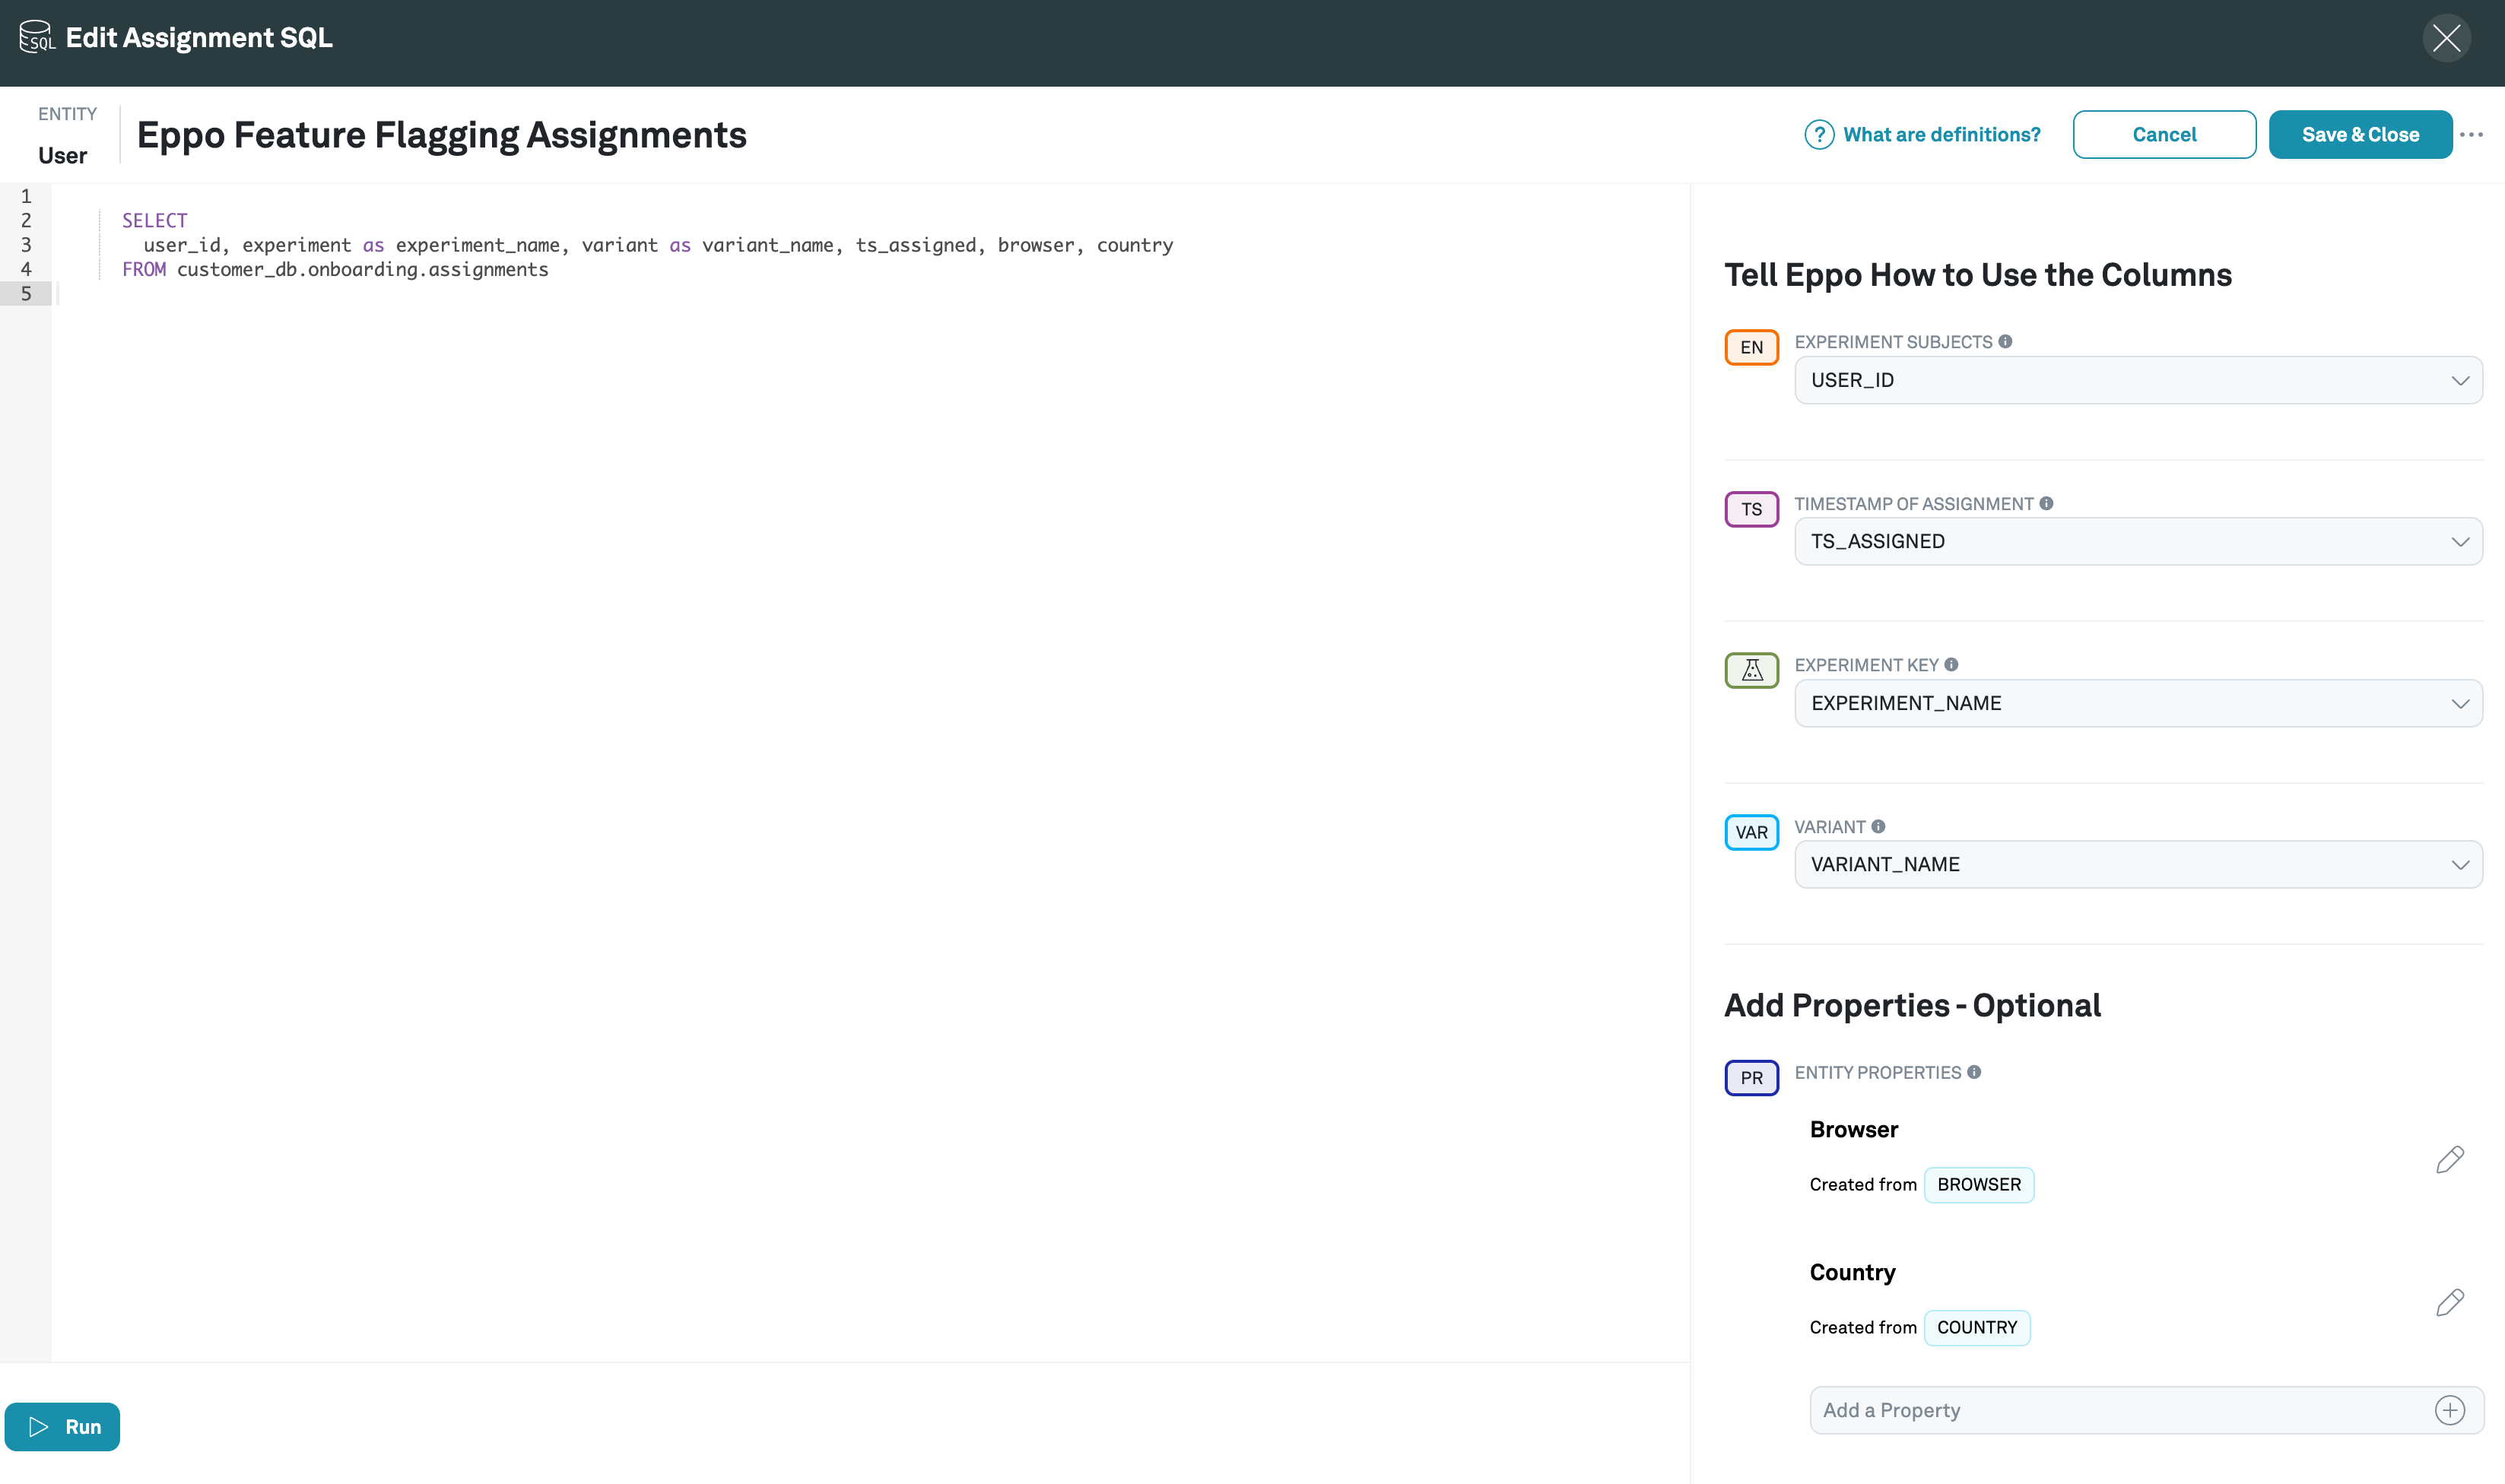This screenshot has height=1484, width=2505.
Task: Open the Experiment Subjects USER_ID dropdown
Action: (2138, 380)
